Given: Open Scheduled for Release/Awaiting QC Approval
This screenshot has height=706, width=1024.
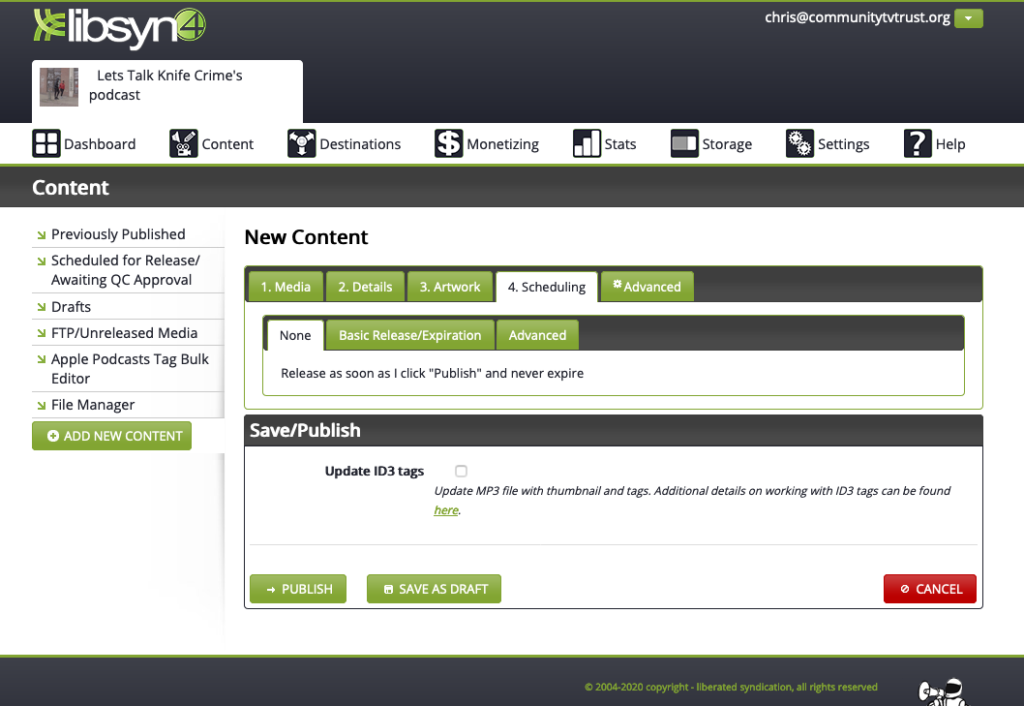Looking at the screenshot, I should pos(125,270).
